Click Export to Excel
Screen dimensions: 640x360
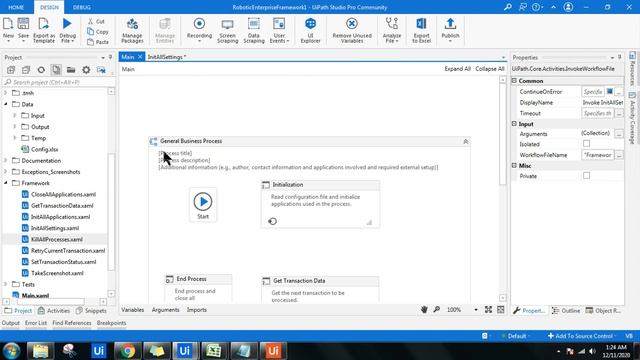(421, 30)
